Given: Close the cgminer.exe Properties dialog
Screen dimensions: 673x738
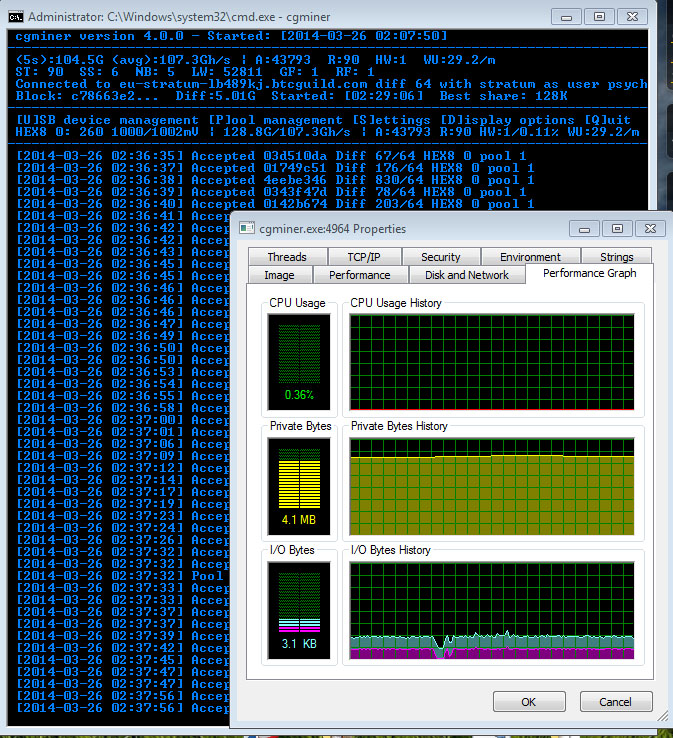Looking at the screenshot, I should tap(650, 229).
